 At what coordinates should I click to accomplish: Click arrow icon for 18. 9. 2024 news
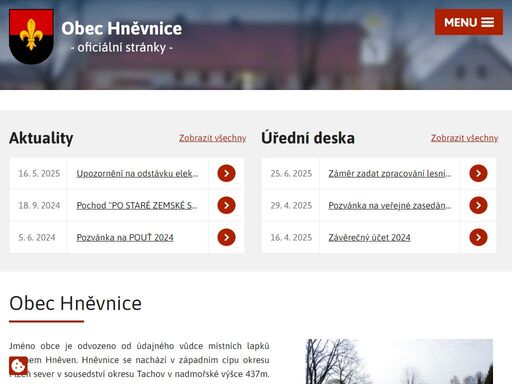[x=226, y=205]
